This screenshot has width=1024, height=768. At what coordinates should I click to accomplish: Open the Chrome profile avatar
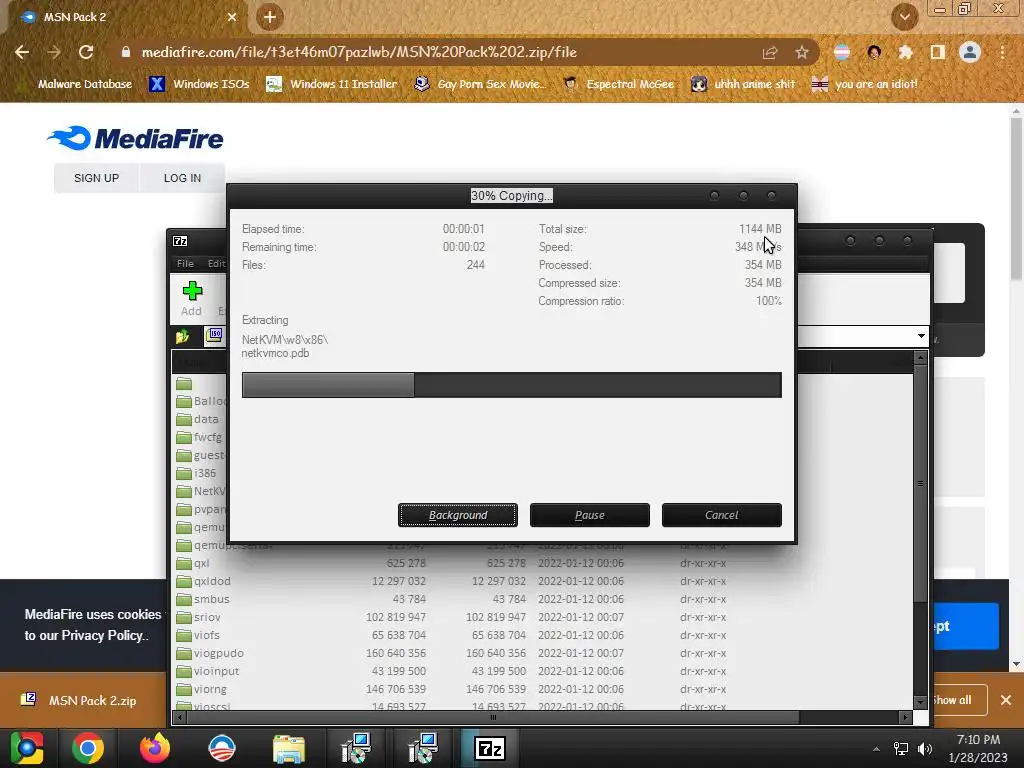click(970, 52)
